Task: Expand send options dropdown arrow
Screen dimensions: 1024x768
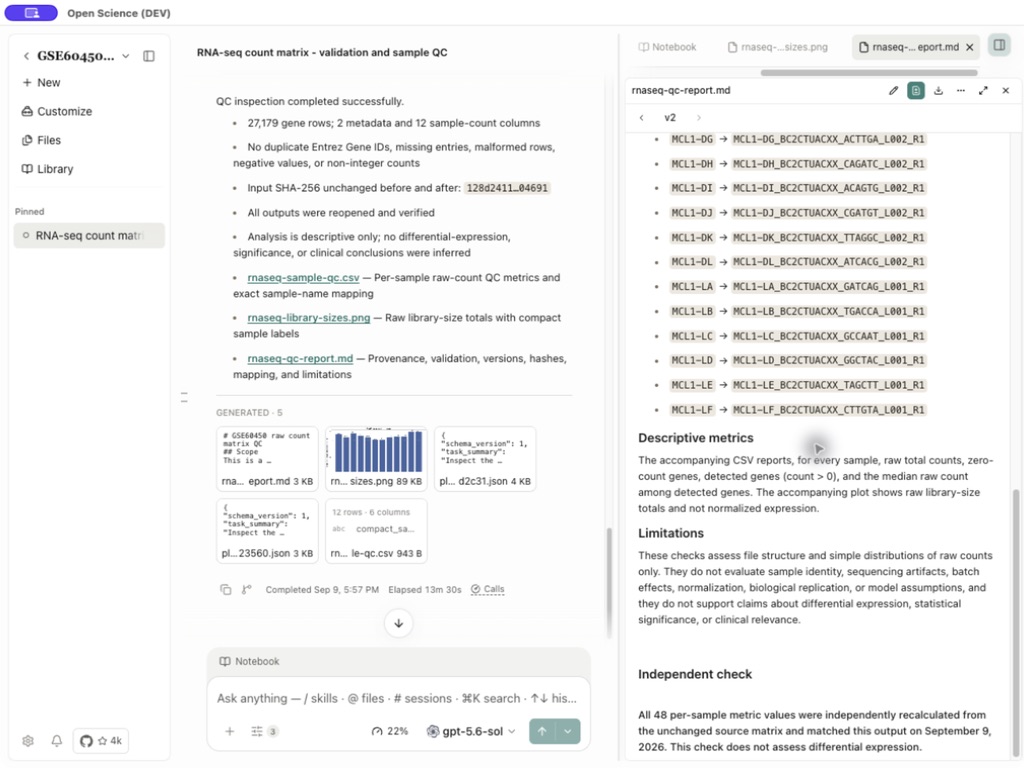Action: click(x=568, y=731)
